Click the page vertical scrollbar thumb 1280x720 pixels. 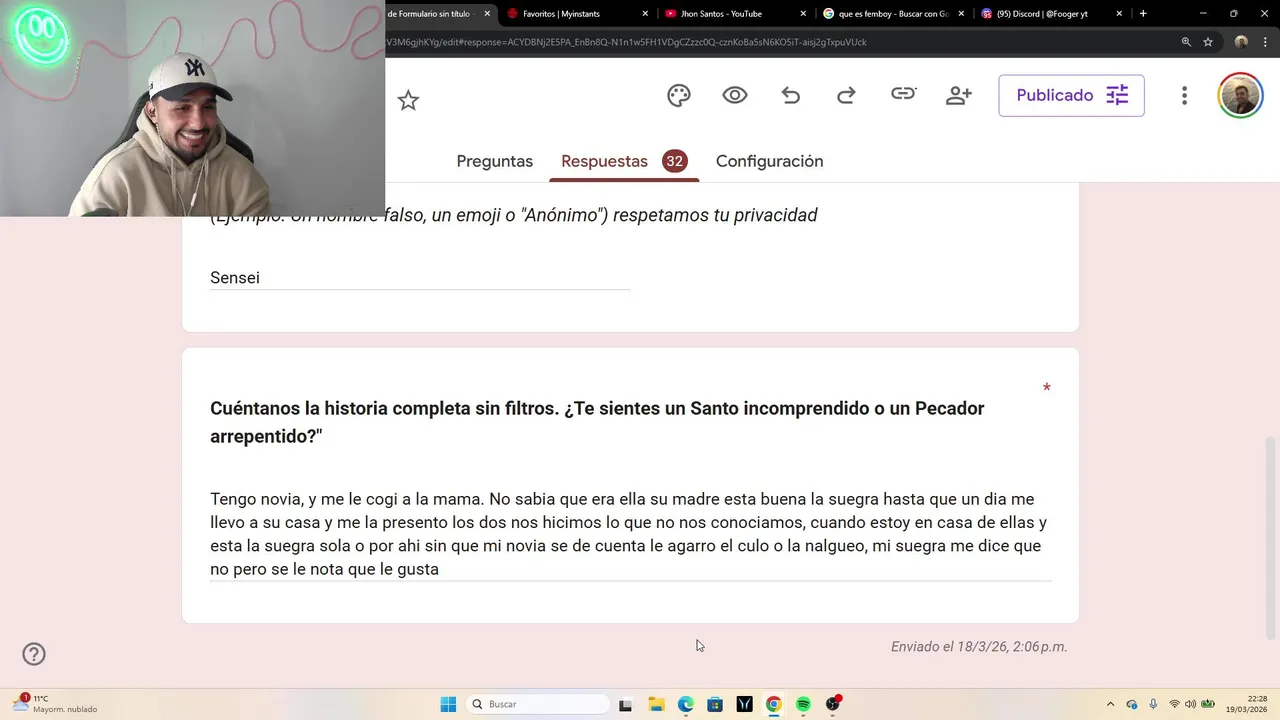pos(1271,538)
